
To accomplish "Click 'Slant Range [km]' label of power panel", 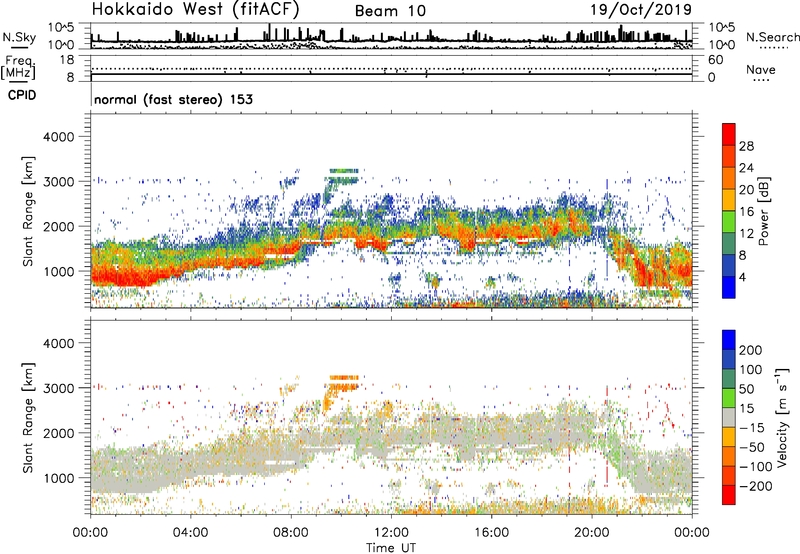I will tap(28, 211).
